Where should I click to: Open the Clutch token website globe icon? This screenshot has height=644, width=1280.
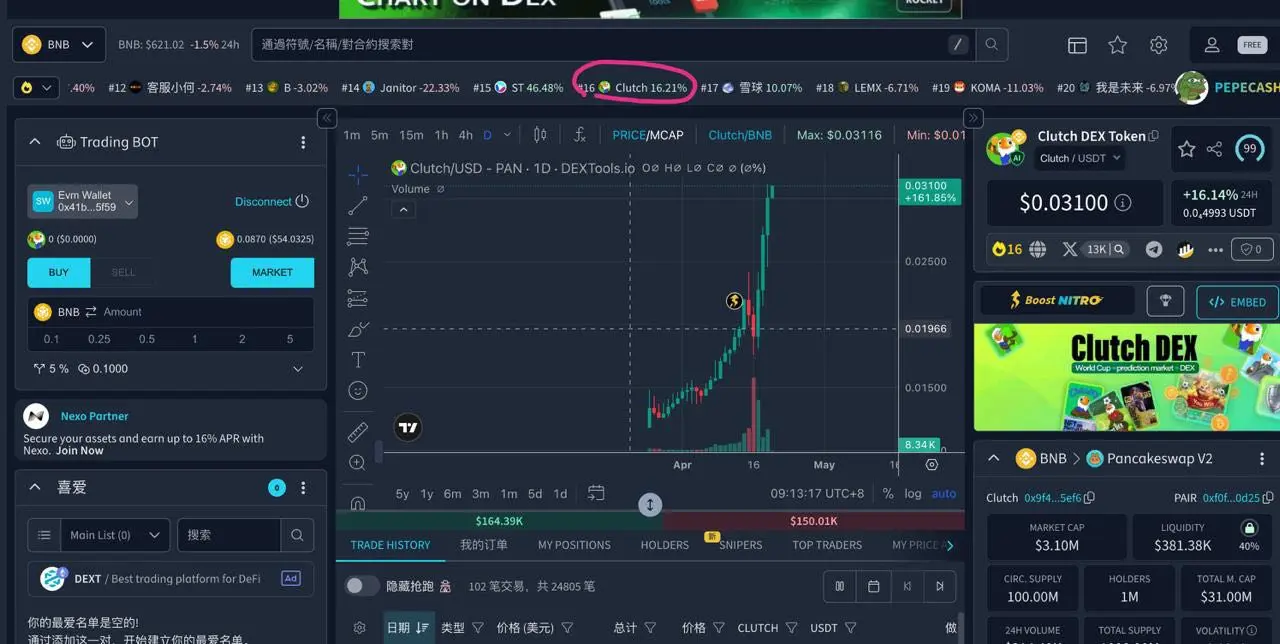1038,249
